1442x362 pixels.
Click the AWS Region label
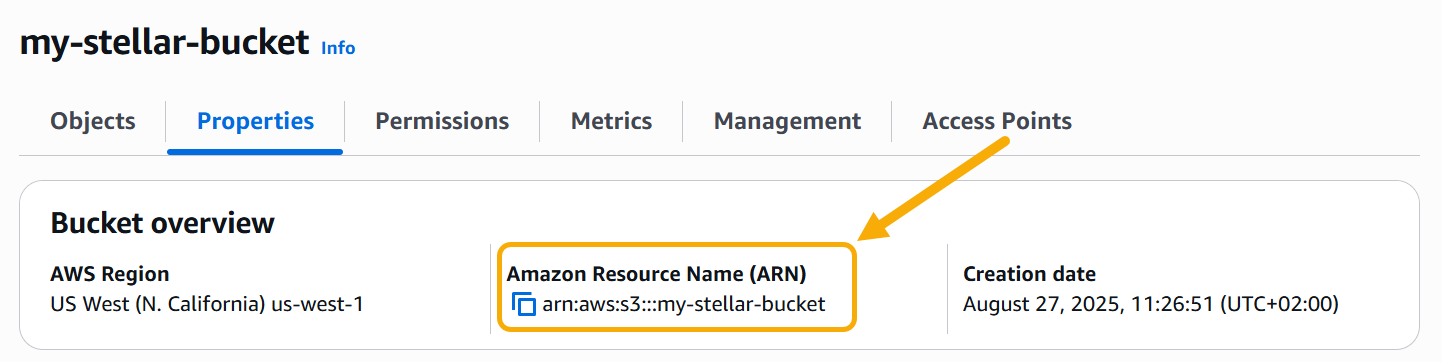[109, 274]
